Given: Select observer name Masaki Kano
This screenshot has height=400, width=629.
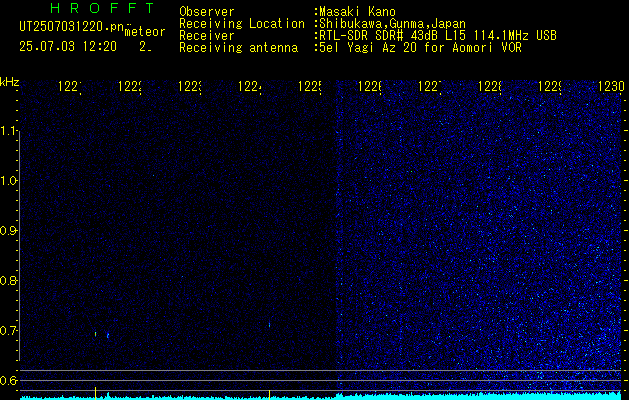Looking at the screenshot, I should click(357, 12).
